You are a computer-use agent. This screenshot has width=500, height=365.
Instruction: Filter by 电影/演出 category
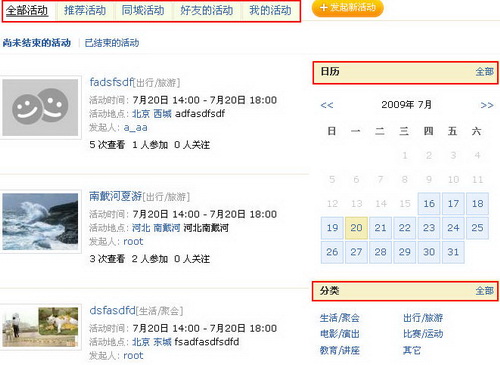point(340,334)
